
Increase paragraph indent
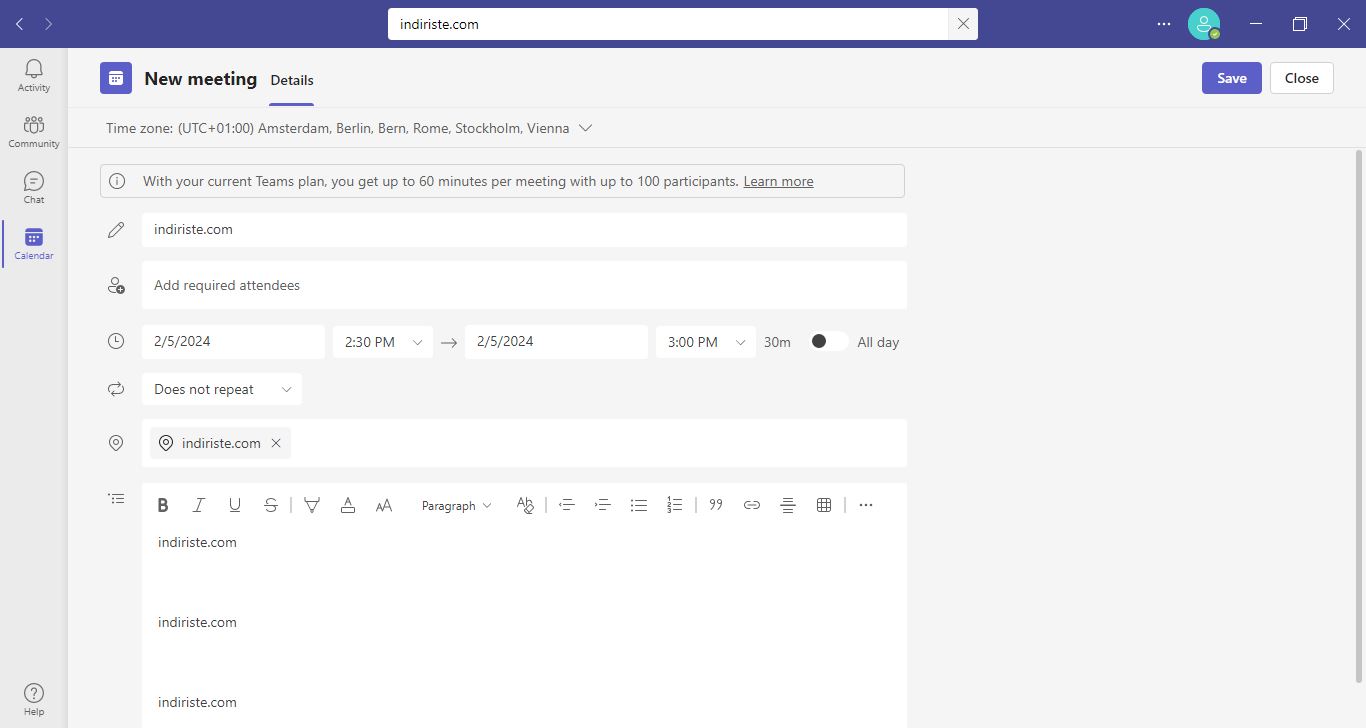point(603,505)
